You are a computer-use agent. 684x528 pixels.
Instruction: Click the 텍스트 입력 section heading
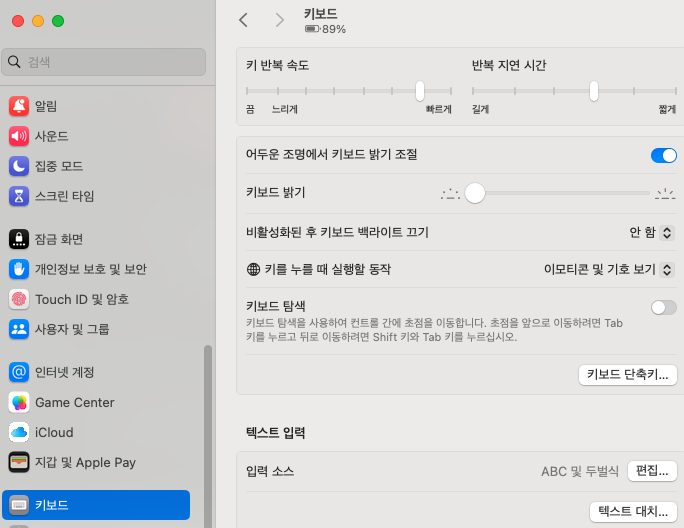[275, 433]
